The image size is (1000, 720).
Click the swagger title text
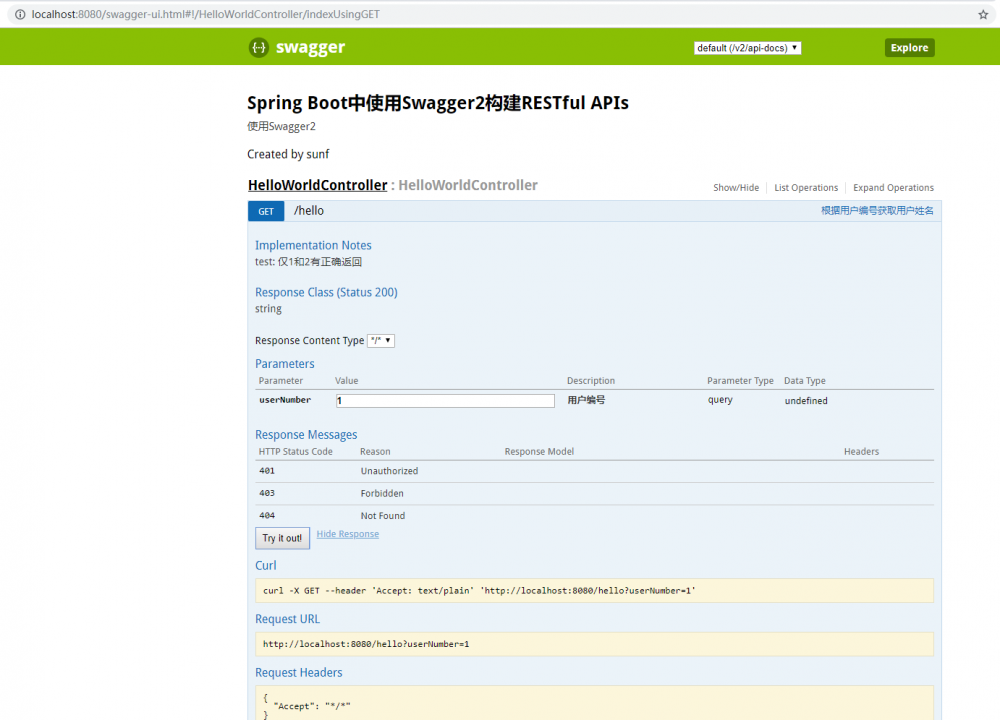pyautogui.click(x=311, y=48)
